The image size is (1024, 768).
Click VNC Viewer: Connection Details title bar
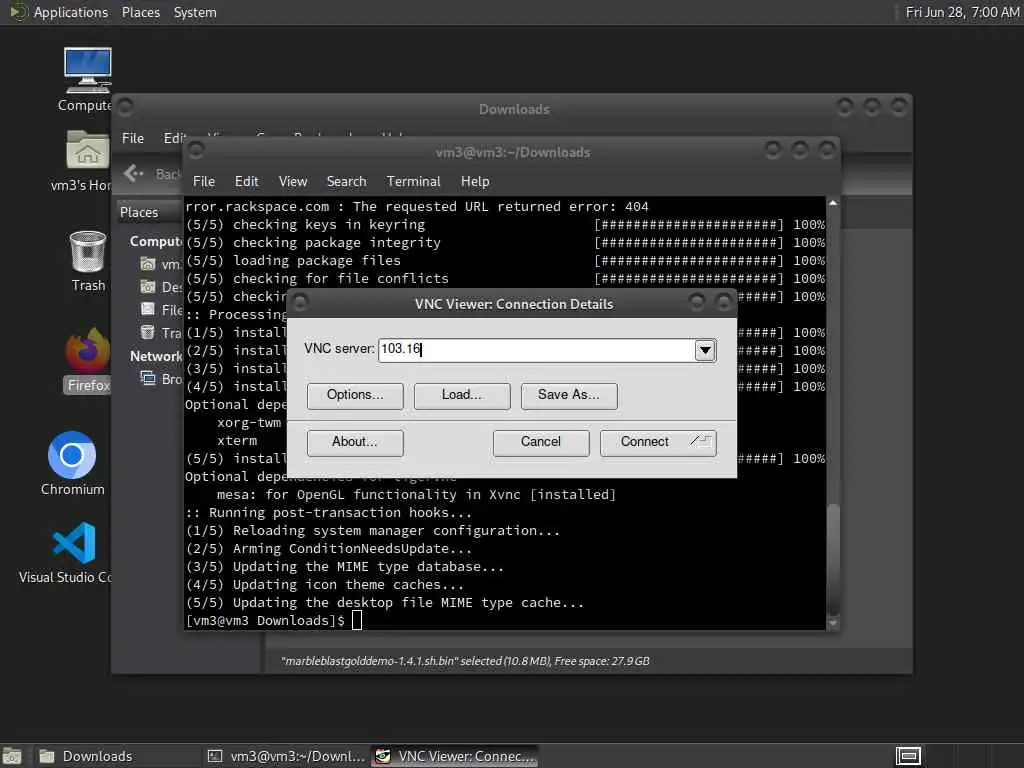(x=513, y=304)
